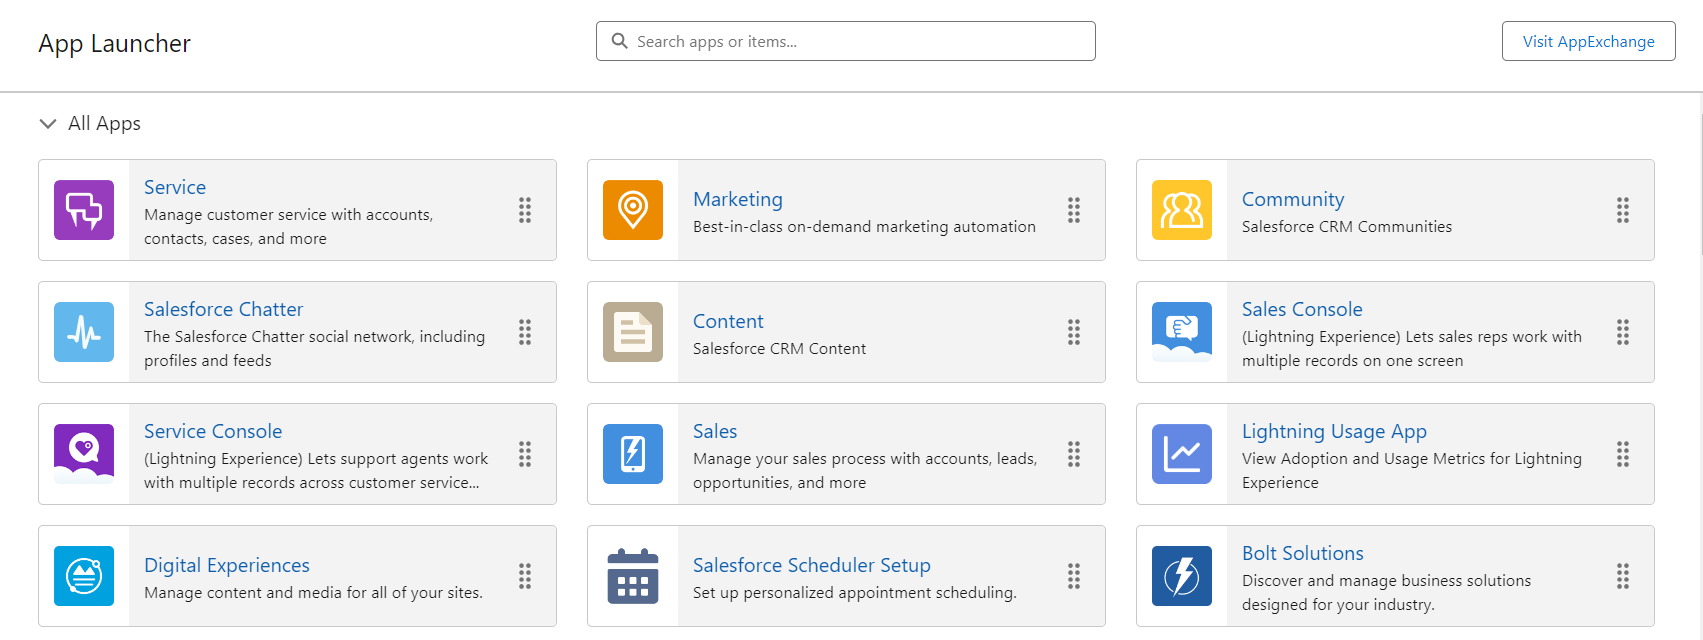Launch the Sales app link
Screen dimensions: 1703x640
point(715,431)
